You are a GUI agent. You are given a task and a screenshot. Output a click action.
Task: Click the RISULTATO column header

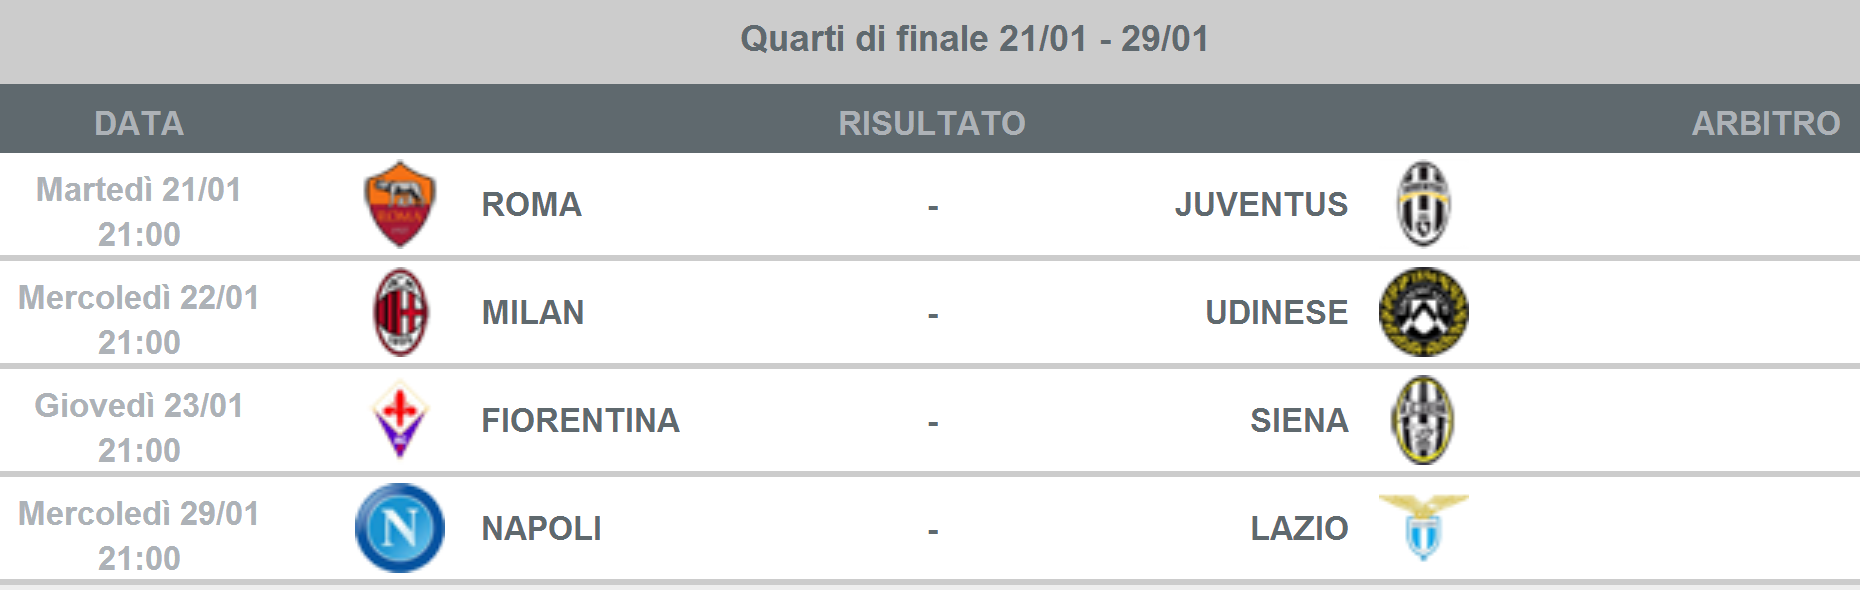(931, 123)
